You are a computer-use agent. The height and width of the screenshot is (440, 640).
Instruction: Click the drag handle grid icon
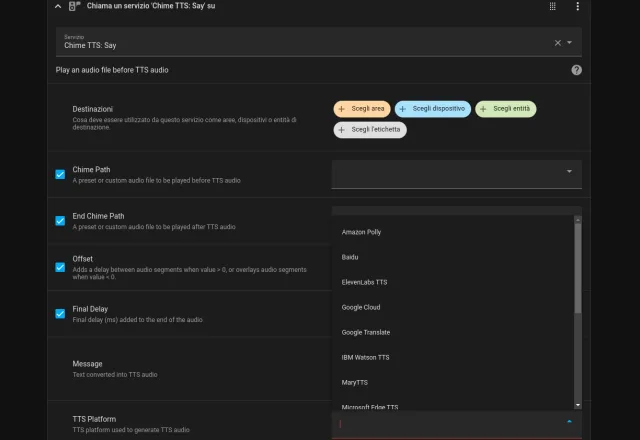click(552, 6)
